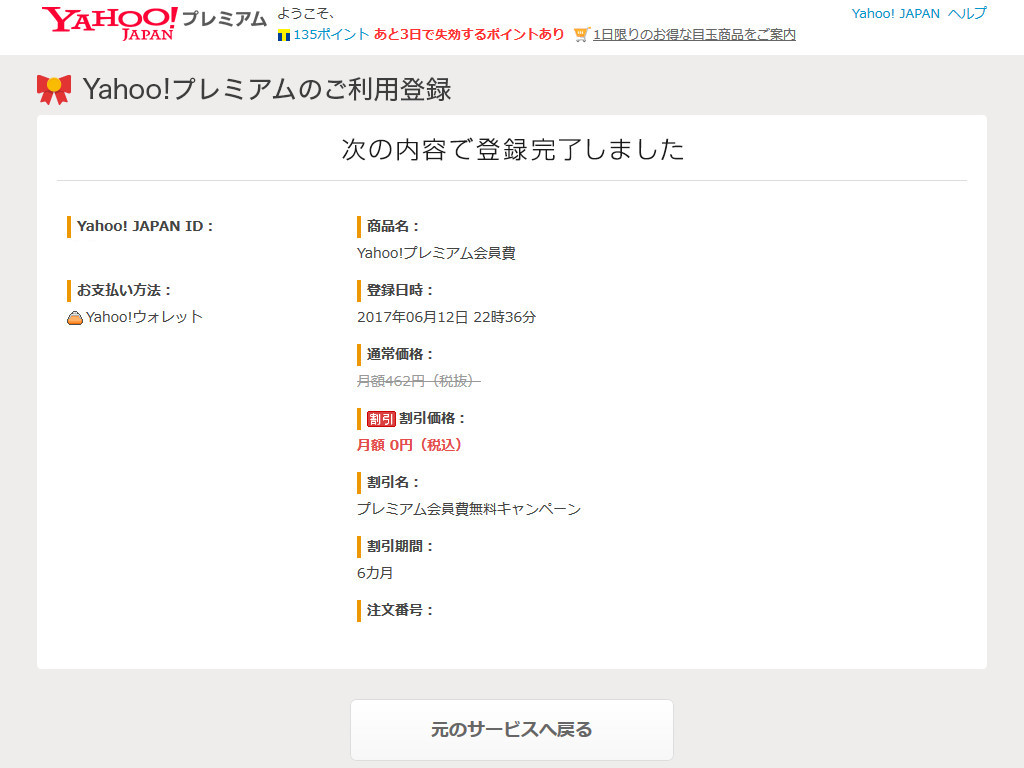Click the Yahoo!プレミアムのご利用登録 heading

[x=266, y=89]
